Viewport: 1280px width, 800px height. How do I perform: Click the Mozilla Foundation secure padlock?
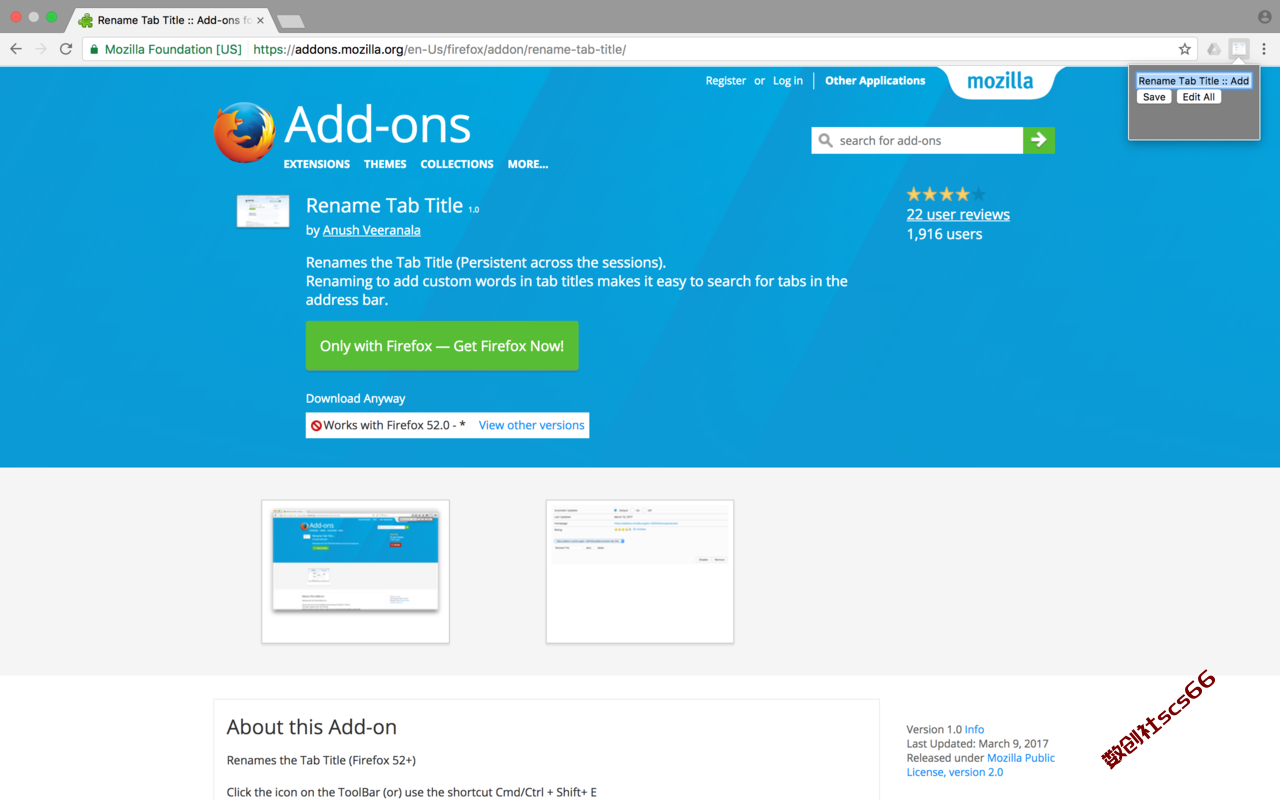(94, 49)
